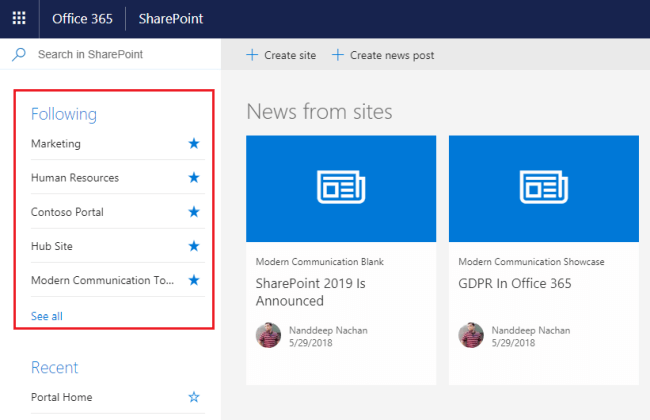Click 5/29/2018 date on GDPR card
This screenshot has height=420, width=650.
pos(514,343)
